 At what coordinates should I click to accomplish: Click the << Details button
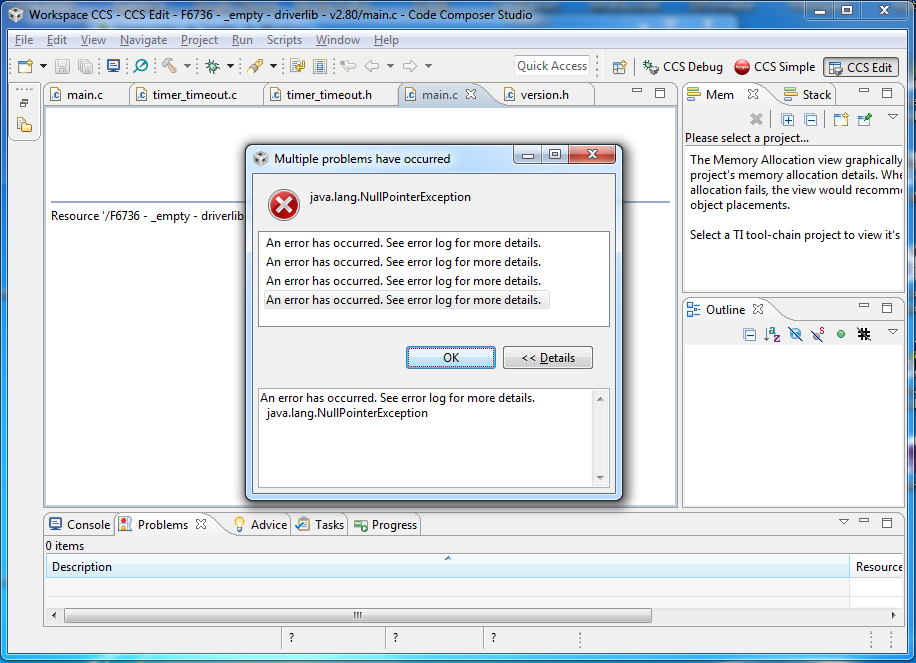click(x=548, y=357)
